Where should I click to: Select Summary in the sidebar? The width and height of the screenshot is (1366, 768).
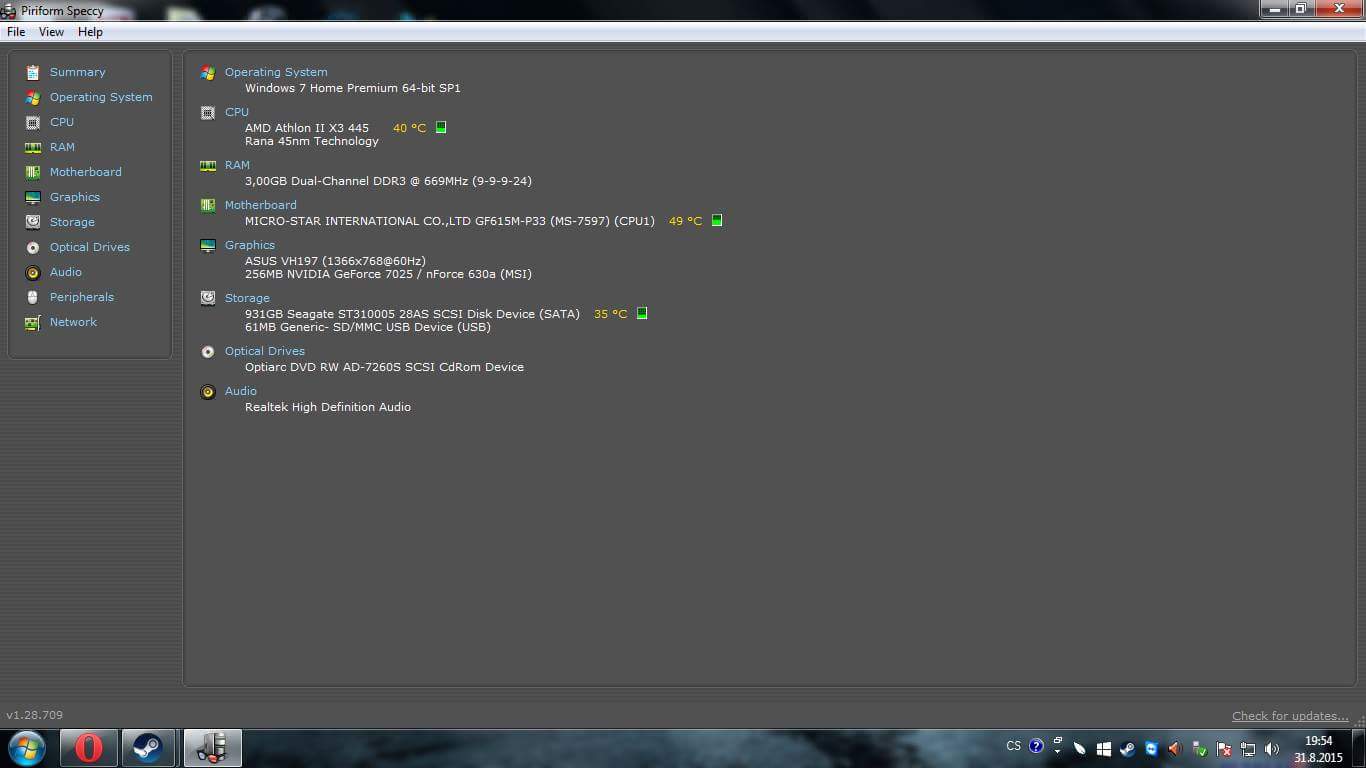(77, 72)
